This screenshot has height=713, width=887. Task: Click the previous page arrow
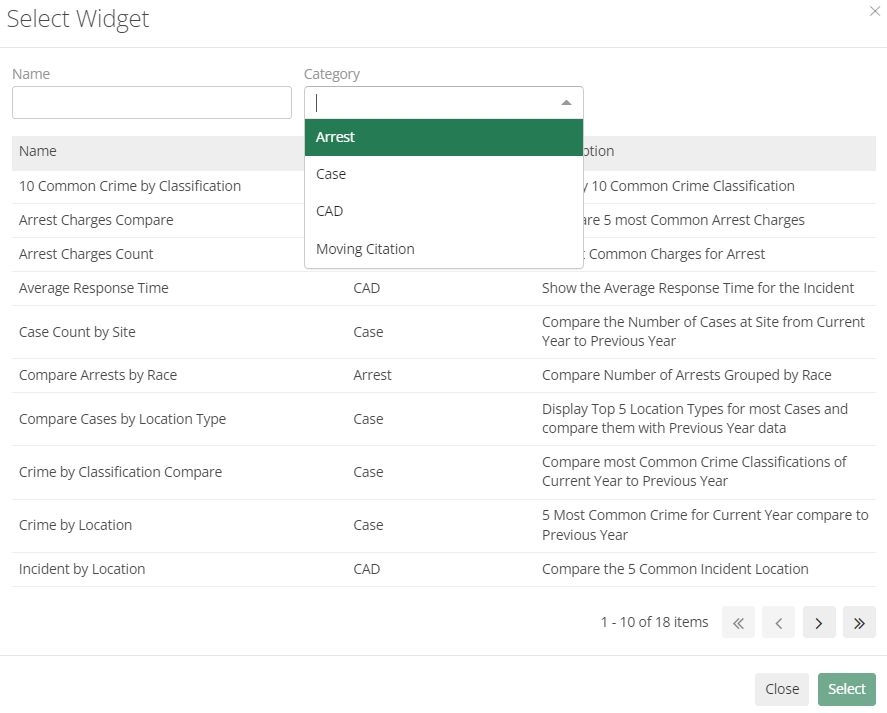[778, 622]
